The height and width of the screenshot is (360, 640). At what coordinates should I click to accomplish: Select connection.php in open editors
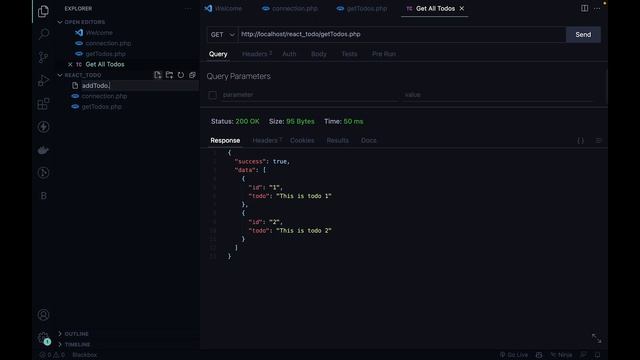tap(108, 43)
